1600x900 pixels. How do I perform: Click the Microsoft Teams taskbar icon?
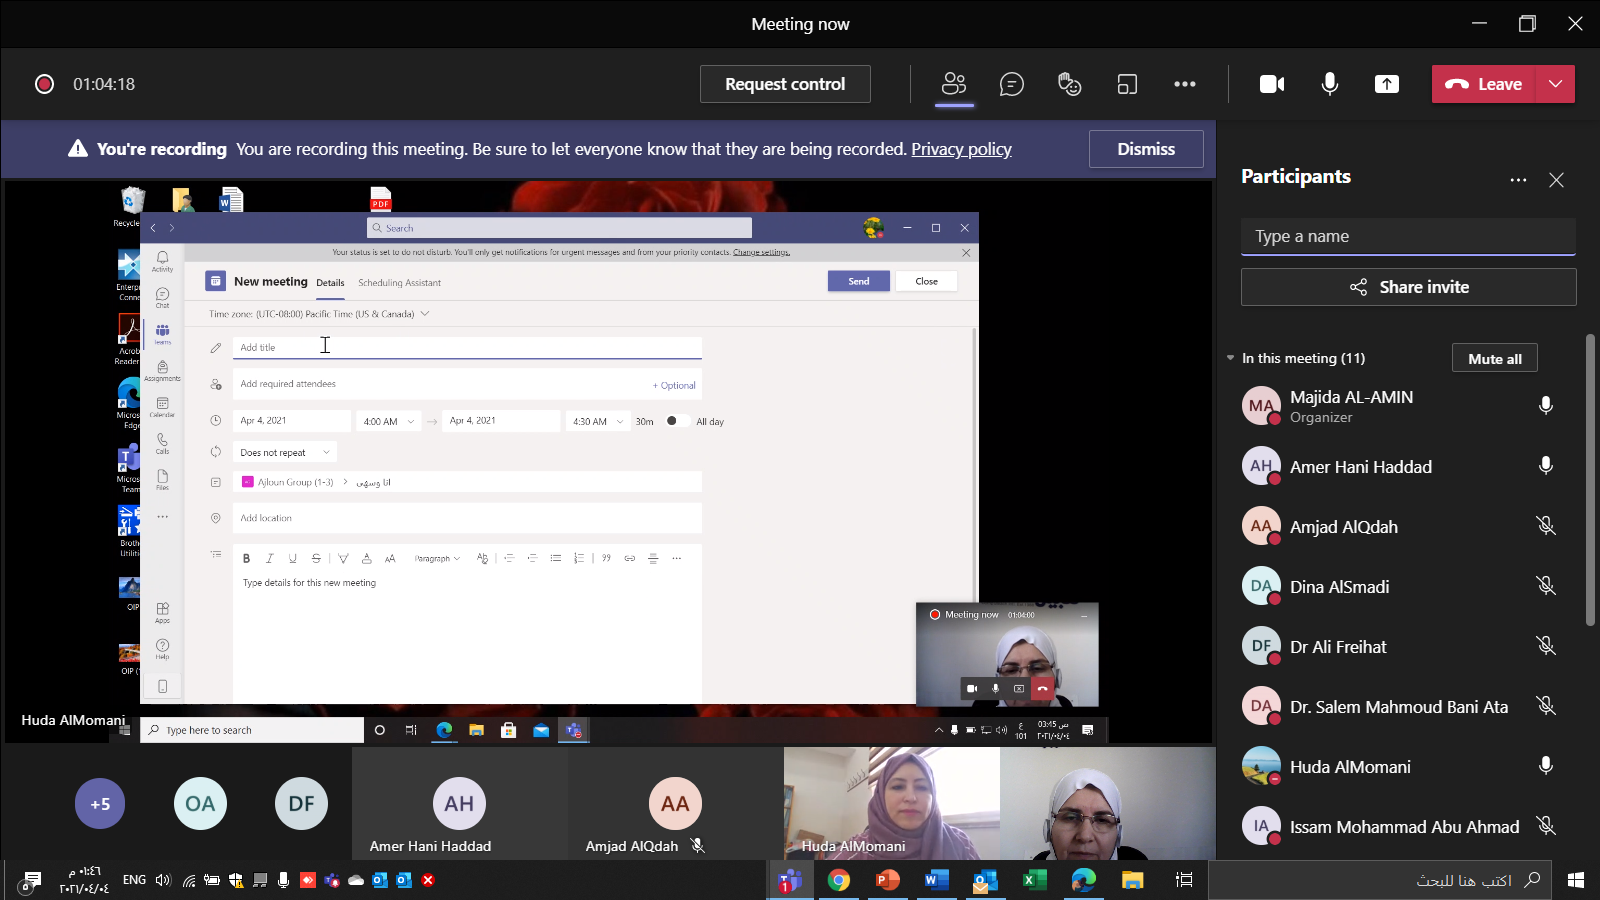tap(790, 880)
